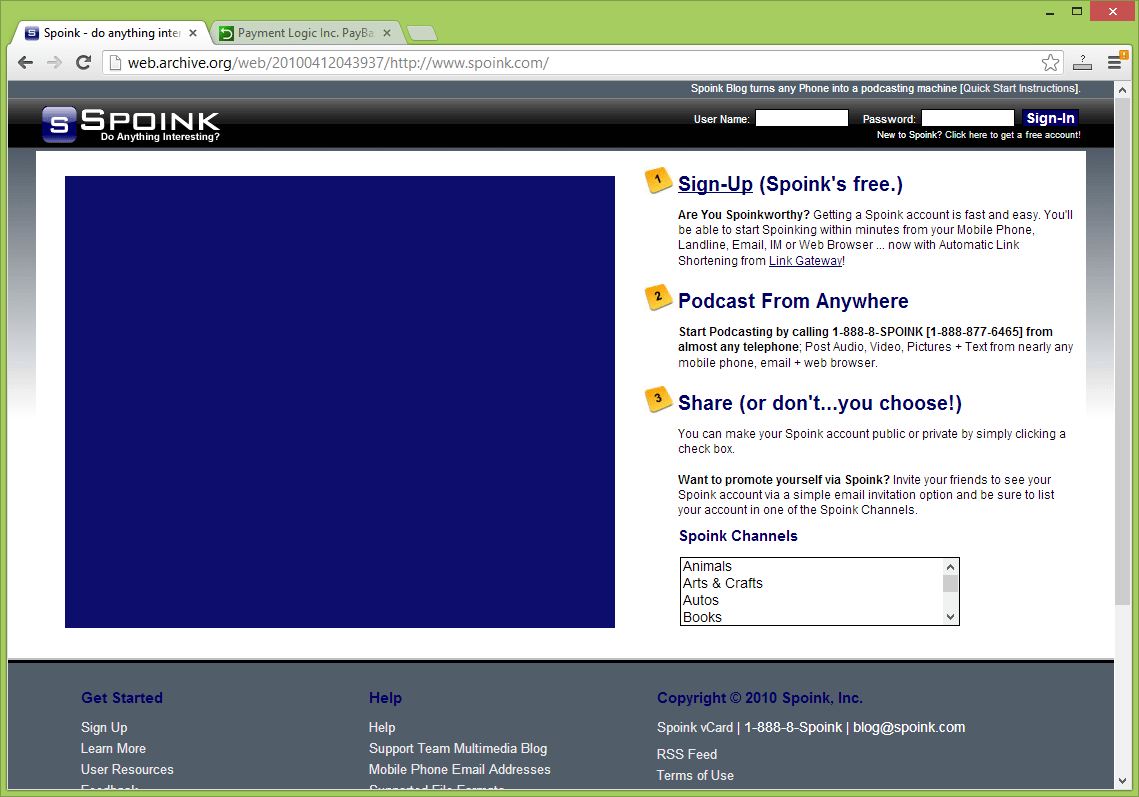Click the 'Podcast From Anywhere' heading
1139x797 pixels.
coord(793,302)
